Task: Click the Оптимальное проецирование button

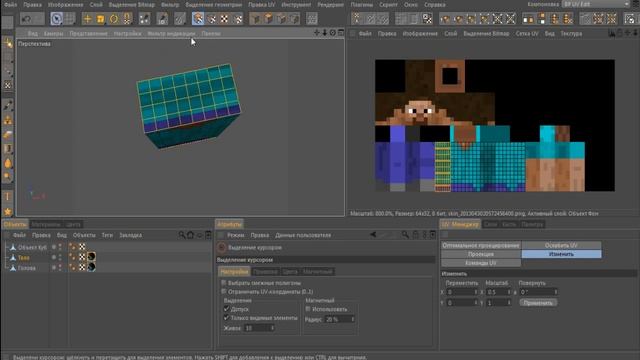Action: point(481,245)
